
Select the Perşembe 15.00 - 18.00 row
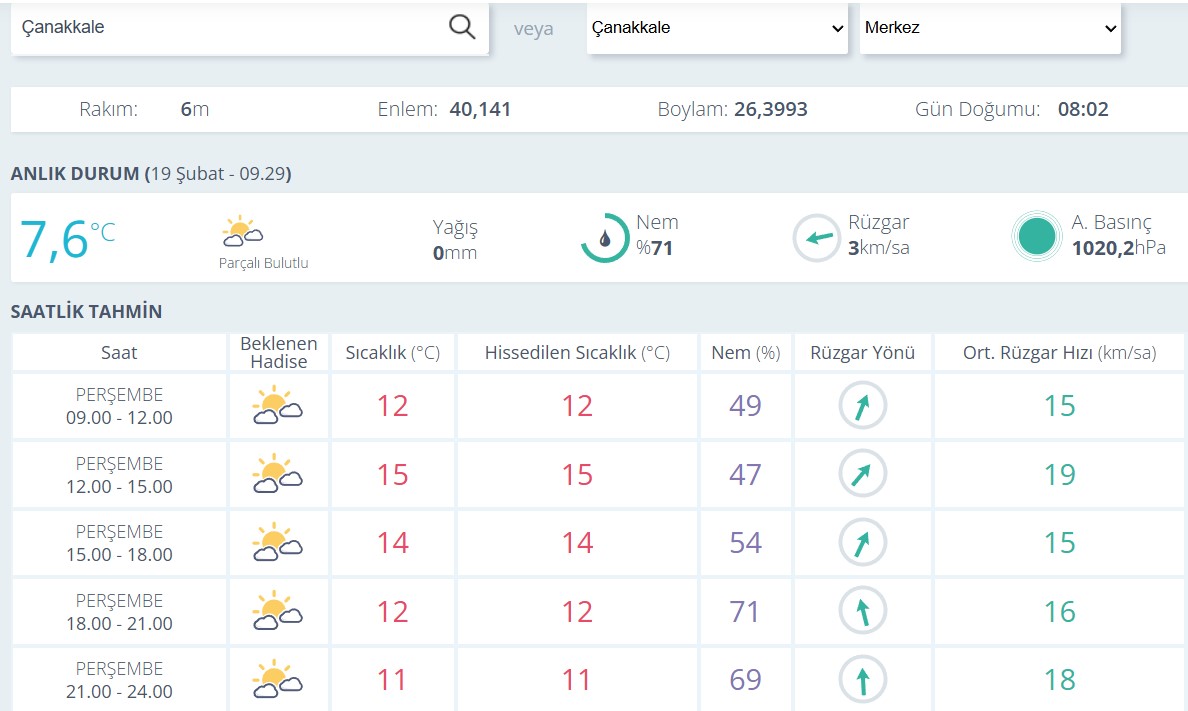pyautogui.click(x=119, y=543)
